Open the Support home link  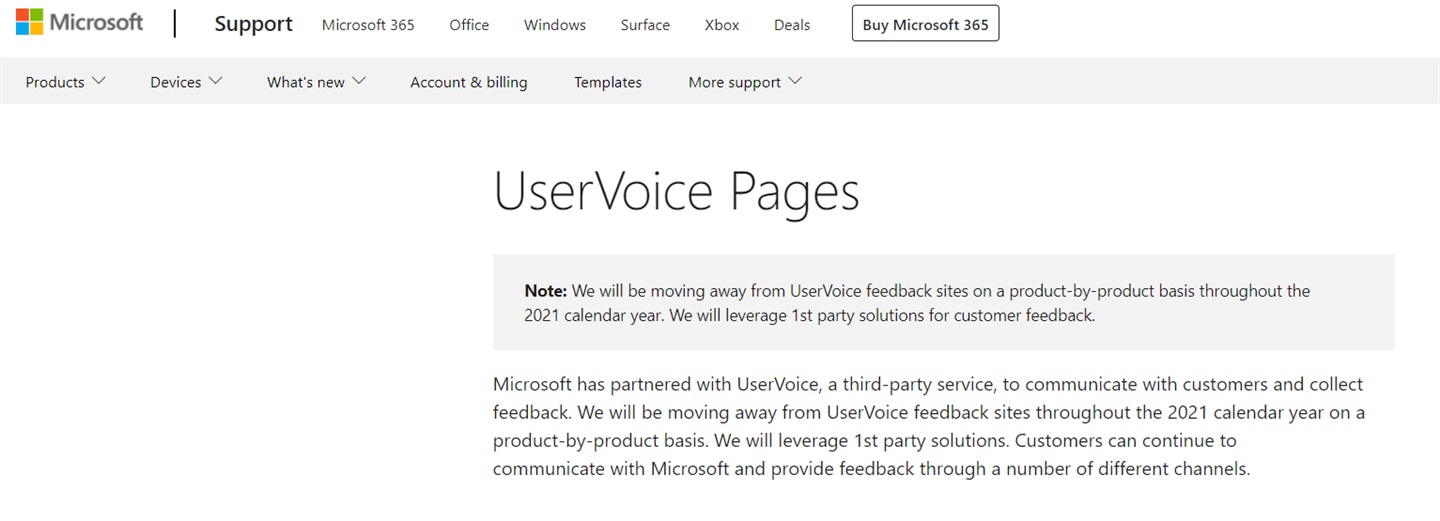tap(253, 24)
